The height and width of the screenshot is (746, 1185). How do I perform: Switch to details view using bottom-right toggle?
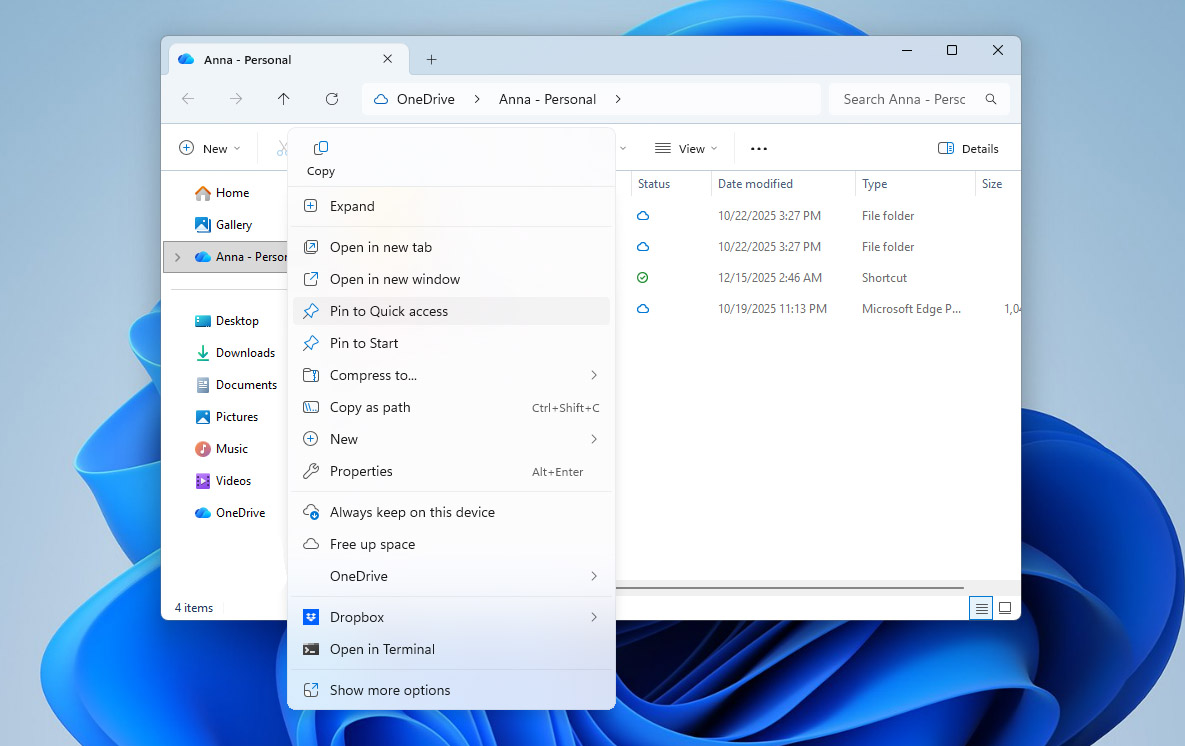[980, 607]
